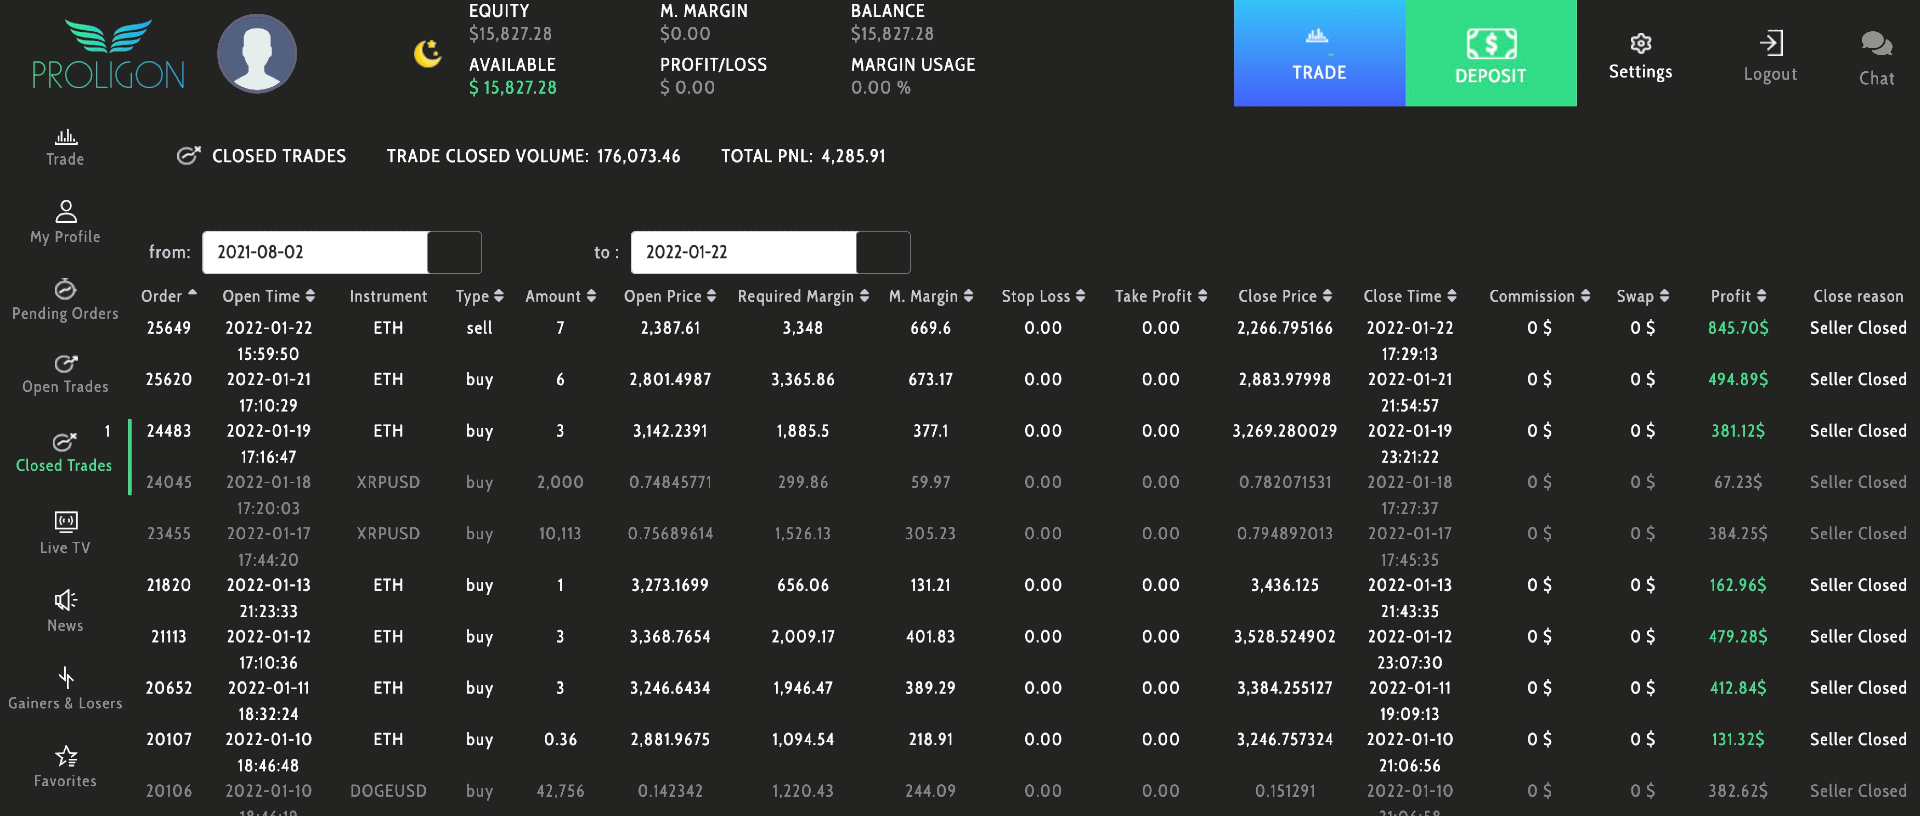The width and height of the screenshot is (1920, 816).
Task: Click the blue TRADE button
Action: pyautogui.click(x=1319, y=53)
